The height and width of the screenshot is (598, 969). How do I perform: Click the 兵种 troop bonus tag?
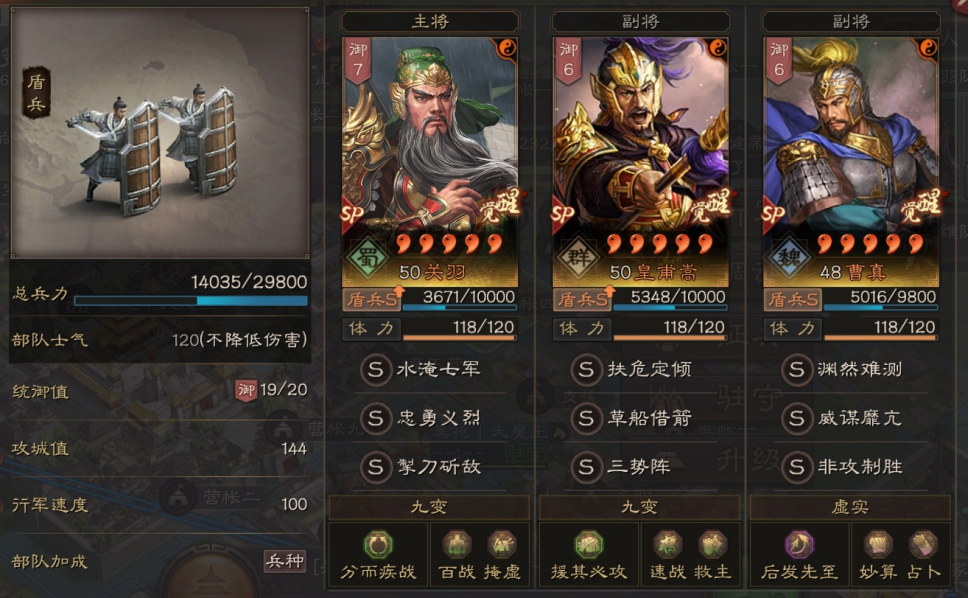(x=285, y=561)
